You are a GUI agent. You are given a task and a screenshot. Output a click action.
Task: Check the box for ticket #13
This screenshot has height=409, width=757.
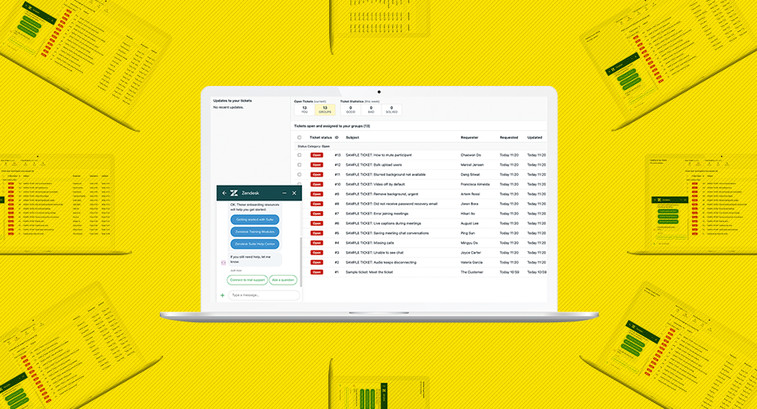(x=299, y=155)
